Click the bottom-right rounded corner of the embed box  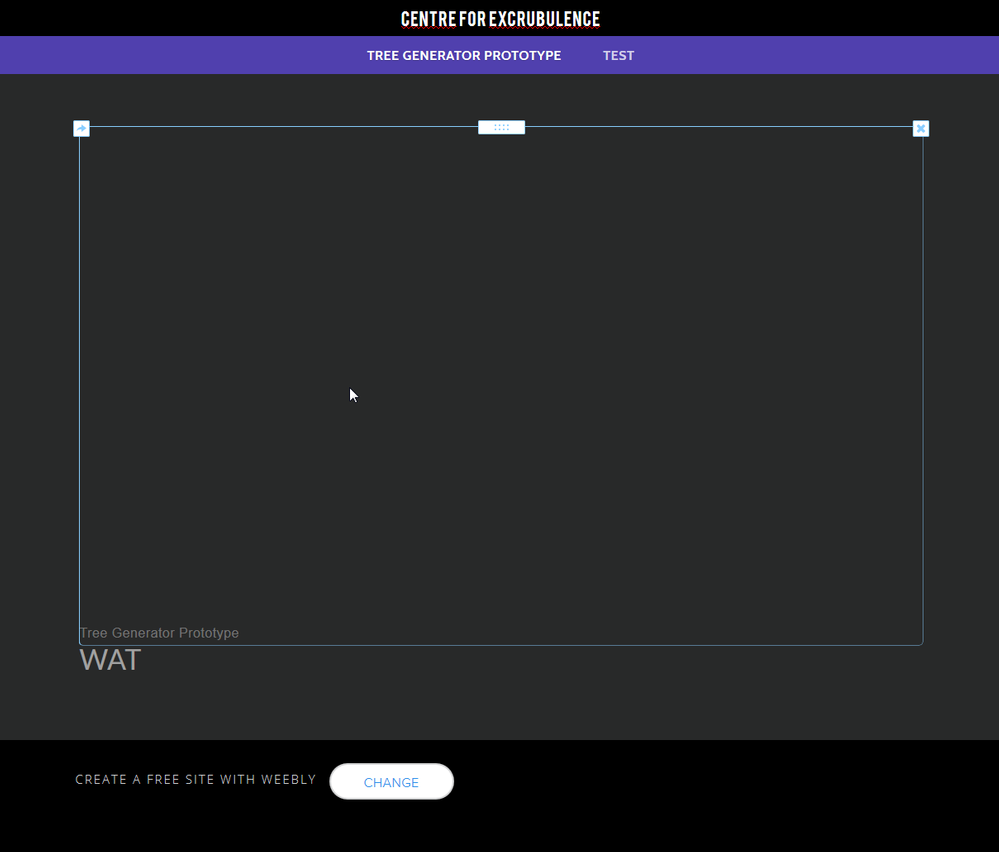[921, 643]
